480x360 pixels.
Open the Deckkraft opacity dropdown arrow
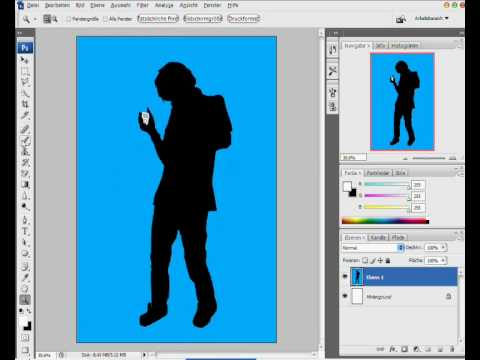(x=443, y=247)
